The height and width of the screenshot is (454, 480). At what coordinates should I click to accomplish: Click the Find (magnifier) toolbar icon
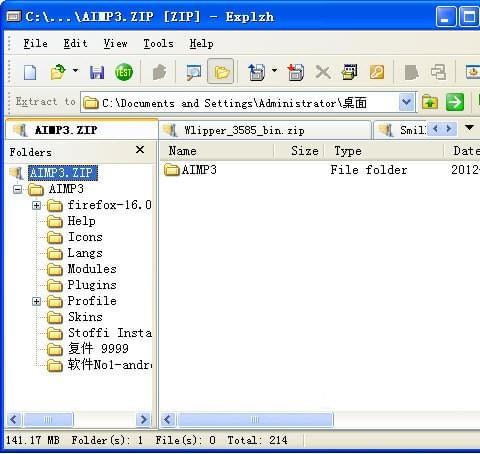[194, 72]
